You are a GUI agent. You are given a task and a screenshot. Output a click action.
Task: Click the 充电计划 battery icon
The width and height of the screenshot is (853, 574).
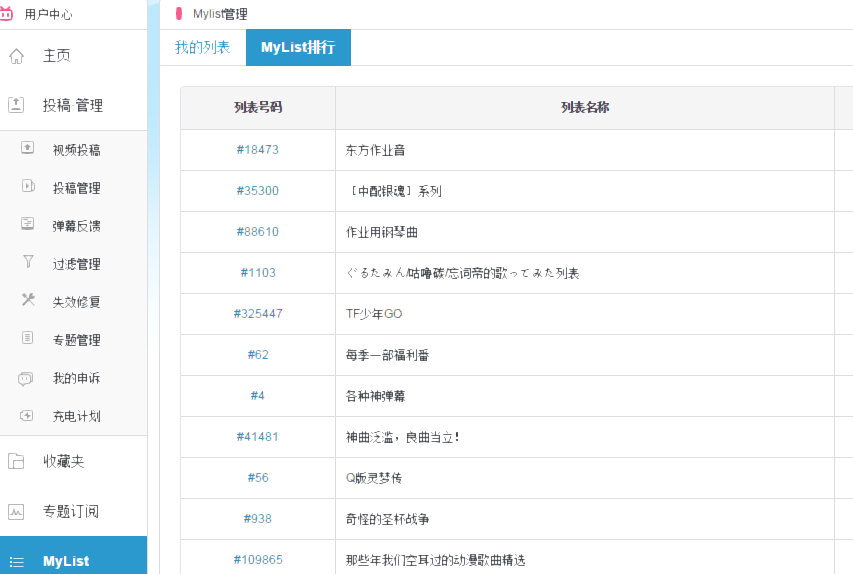tap(27, 416)
